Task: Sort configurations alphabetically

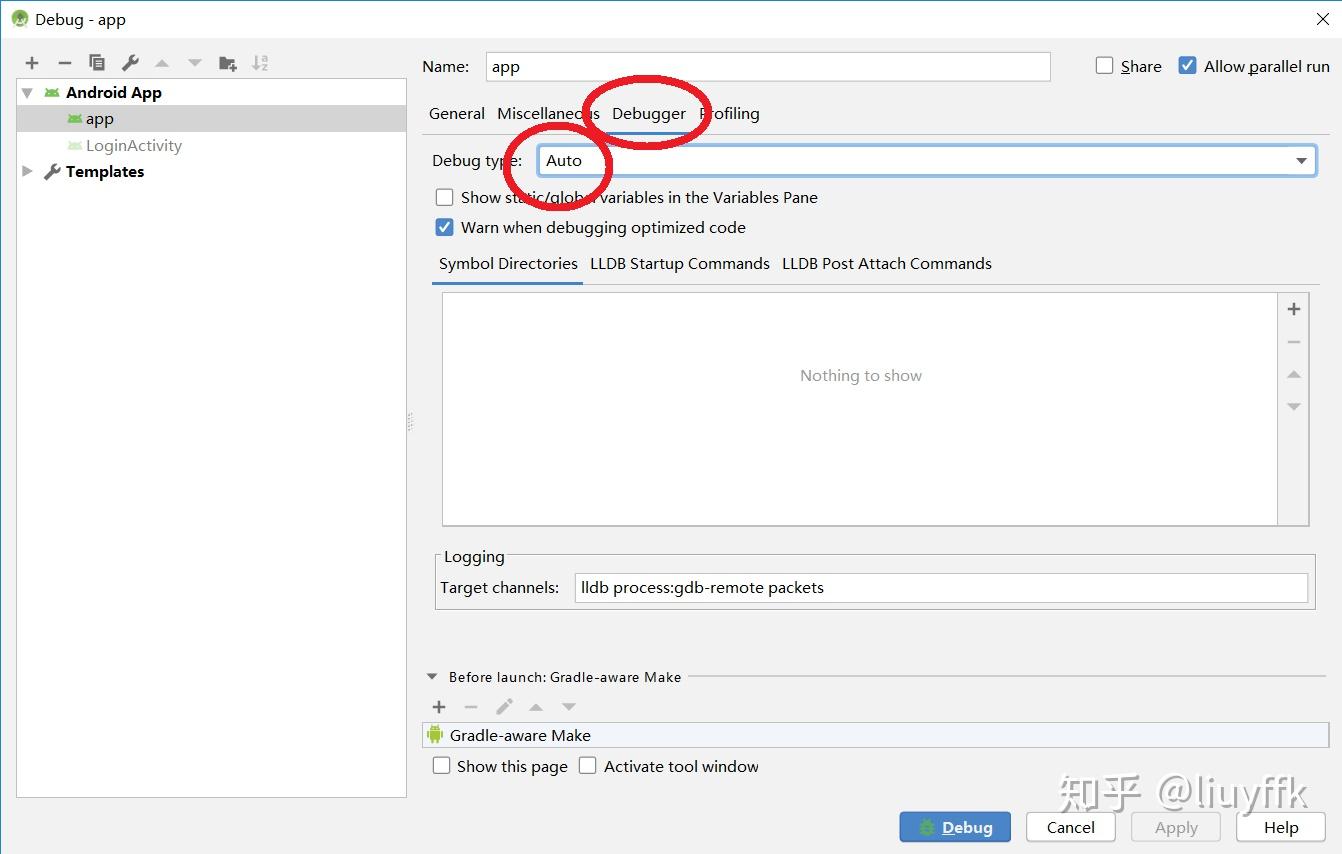Action: coord(260,62)
